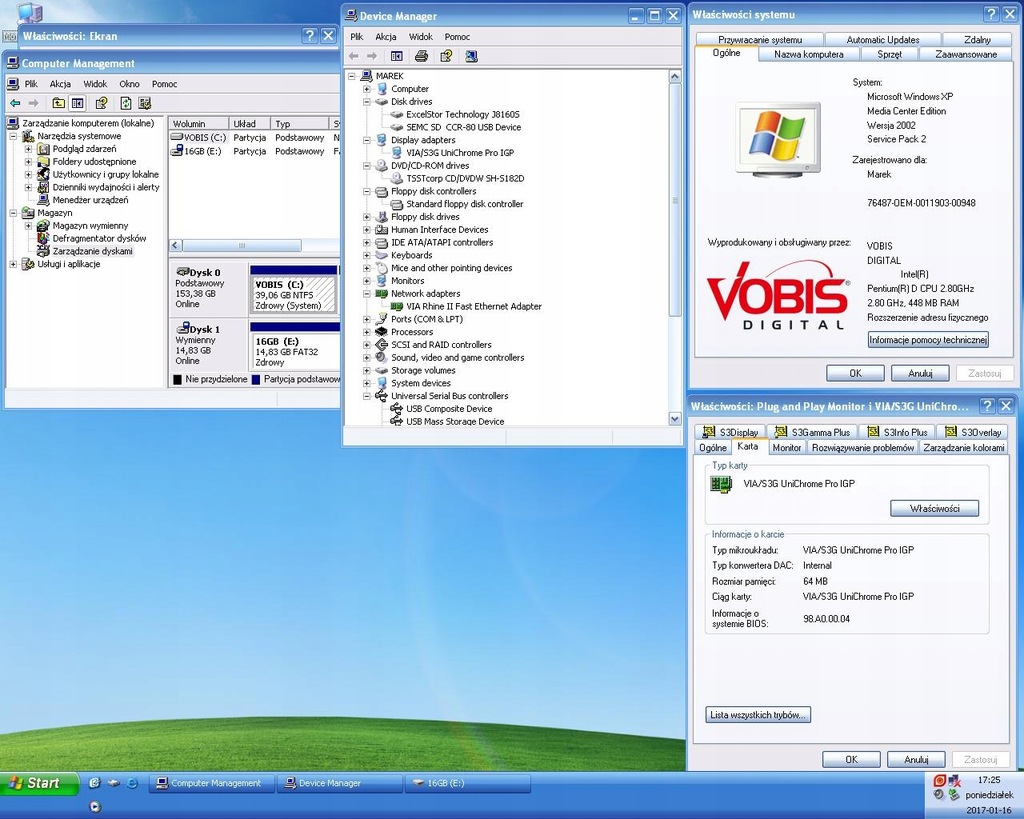Switch to Zaawansowane tab in system properties
Screen dimensions: 1024x819
click(966, 54)
